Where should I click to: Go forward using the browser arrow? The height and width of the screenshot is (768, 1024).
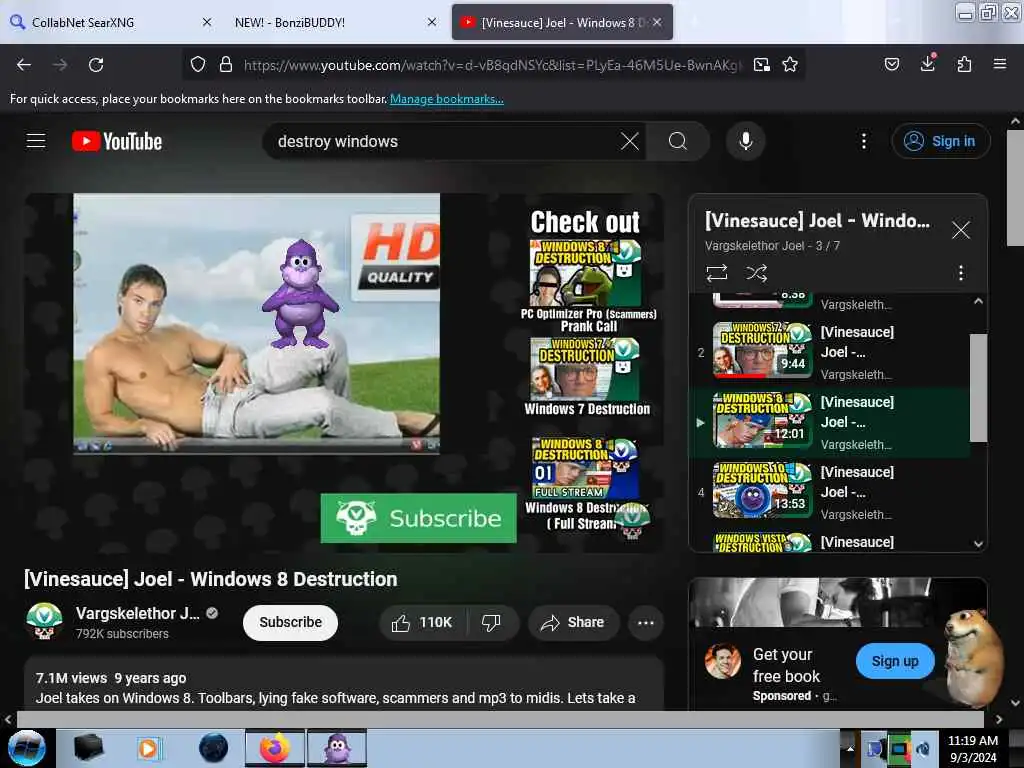60,65
